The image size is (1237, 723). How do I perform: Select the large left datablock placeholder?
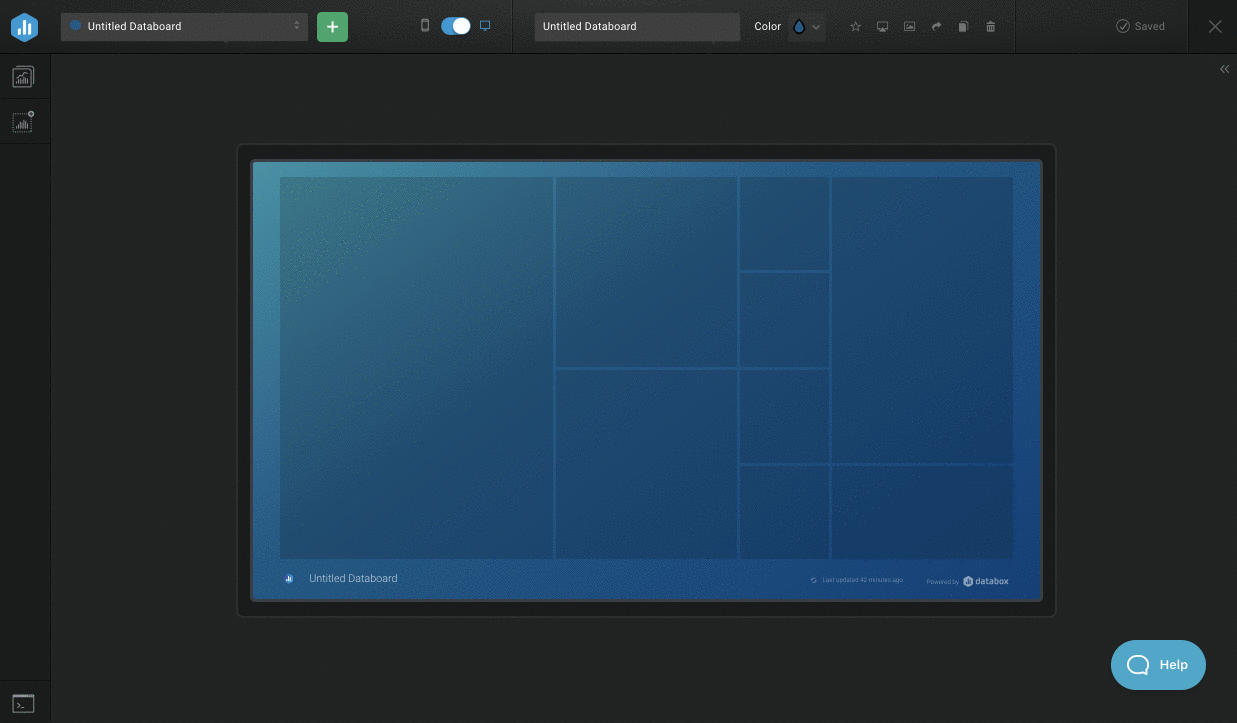click(416, 367)
